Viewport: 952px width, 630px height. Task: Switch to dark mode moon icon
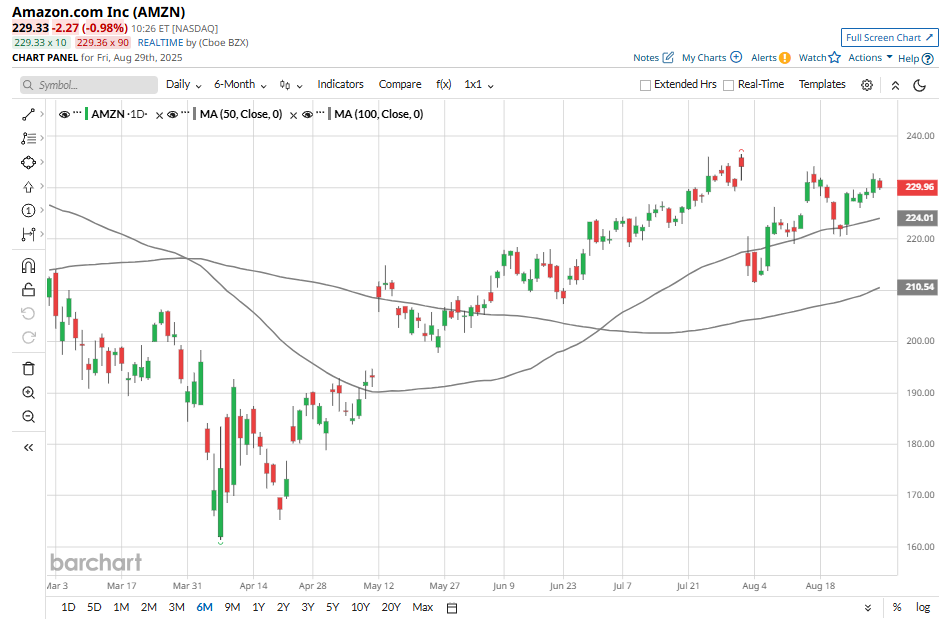pyautogui.click(x=920, y=85)
